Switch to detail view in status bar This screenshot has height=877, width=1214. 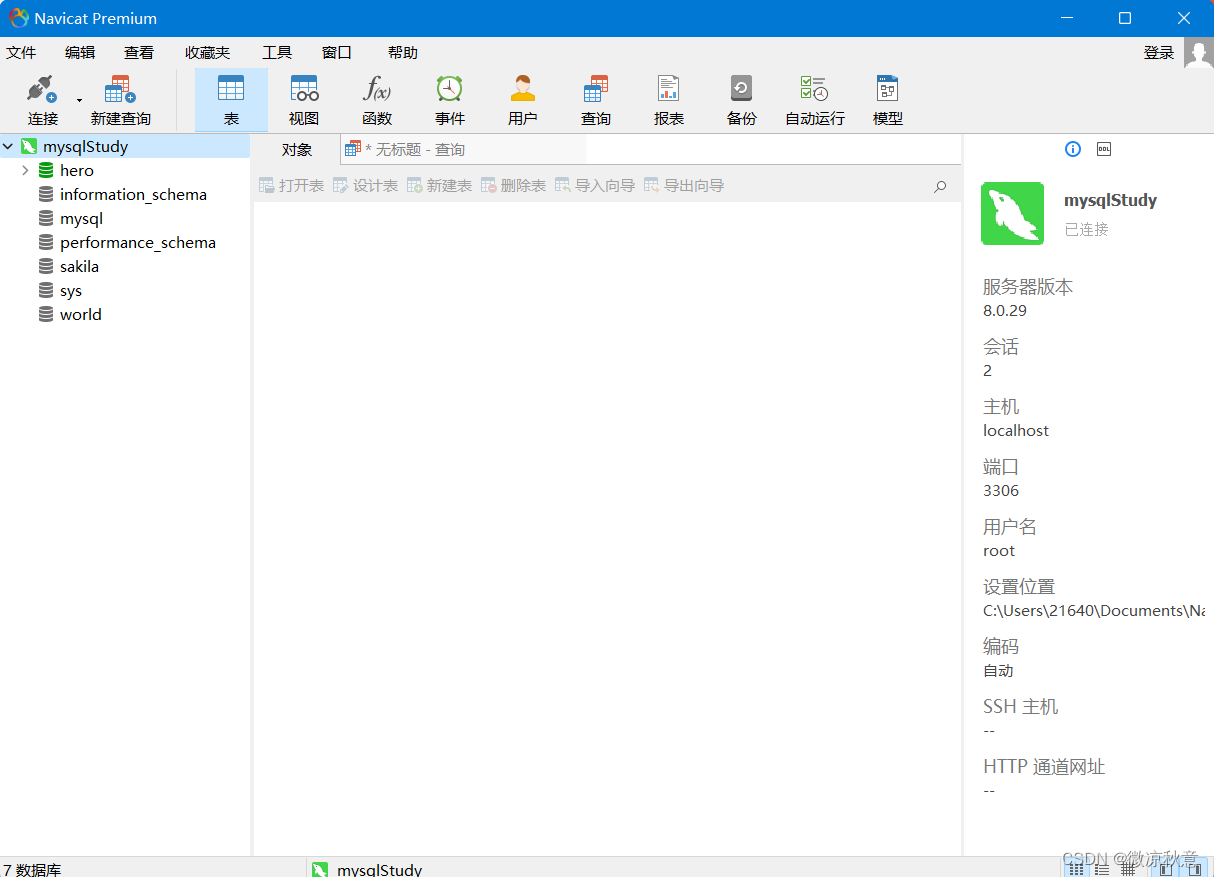click(x=1102, y=869)
